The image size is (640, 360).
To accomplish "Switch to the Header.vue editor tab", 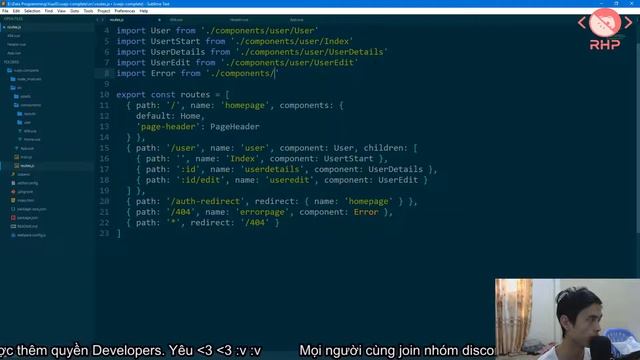I will 239,20.
